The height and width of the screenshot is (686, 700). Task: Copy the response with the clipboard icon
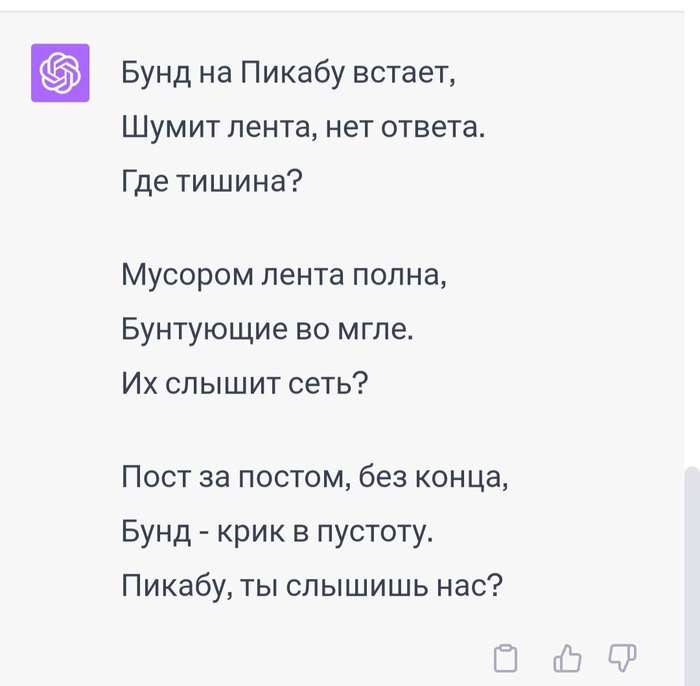(506, 657)
